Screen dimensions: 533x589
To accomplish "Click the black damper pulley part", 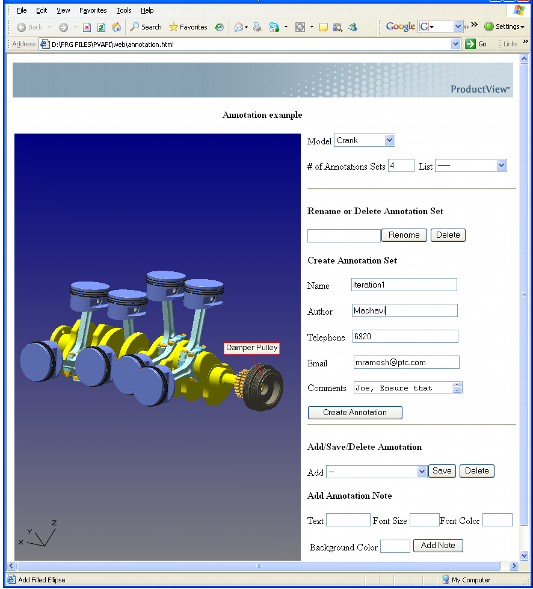I will click(262, 387).
